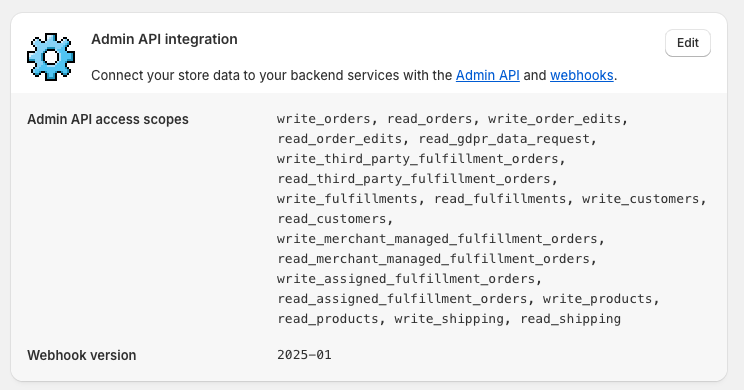Click the write_shipping scope text
The width and height of the screenshot is (744, 390).
click(449, 318)
